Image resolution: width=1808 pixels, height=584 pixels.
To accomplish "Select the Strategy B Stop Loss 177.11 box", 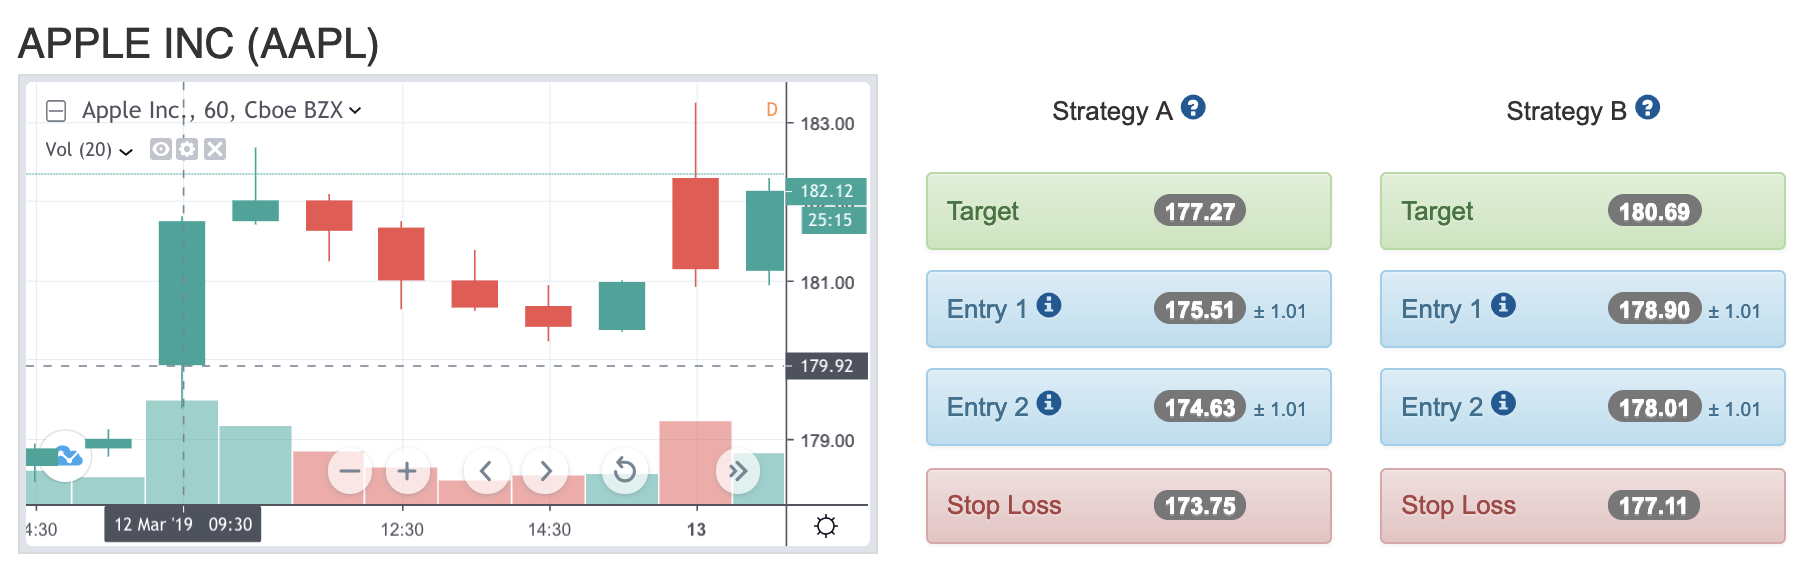I will click(1583, 506).
